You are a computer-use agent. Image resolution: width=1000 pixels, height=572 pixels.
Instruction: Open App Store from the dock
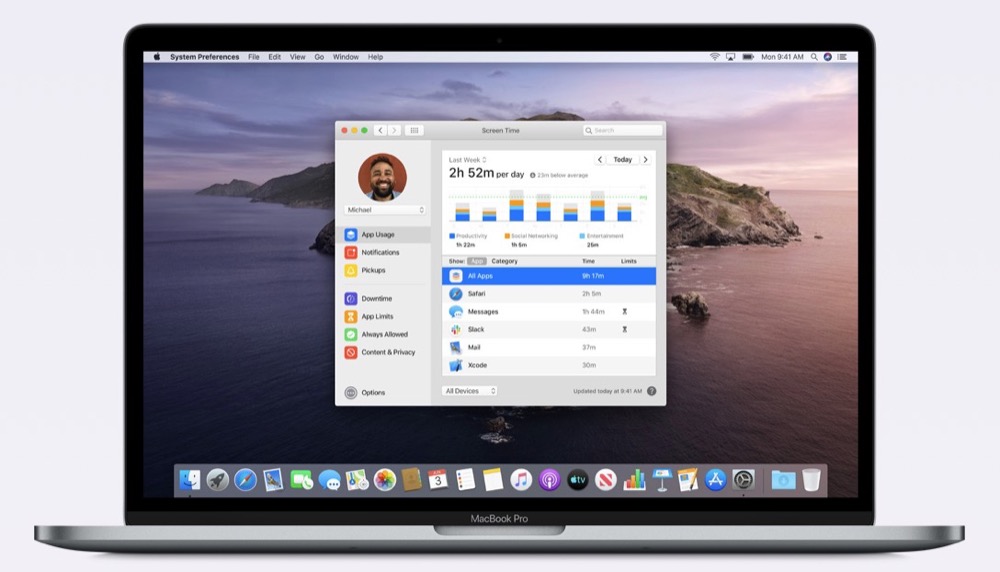716,480
